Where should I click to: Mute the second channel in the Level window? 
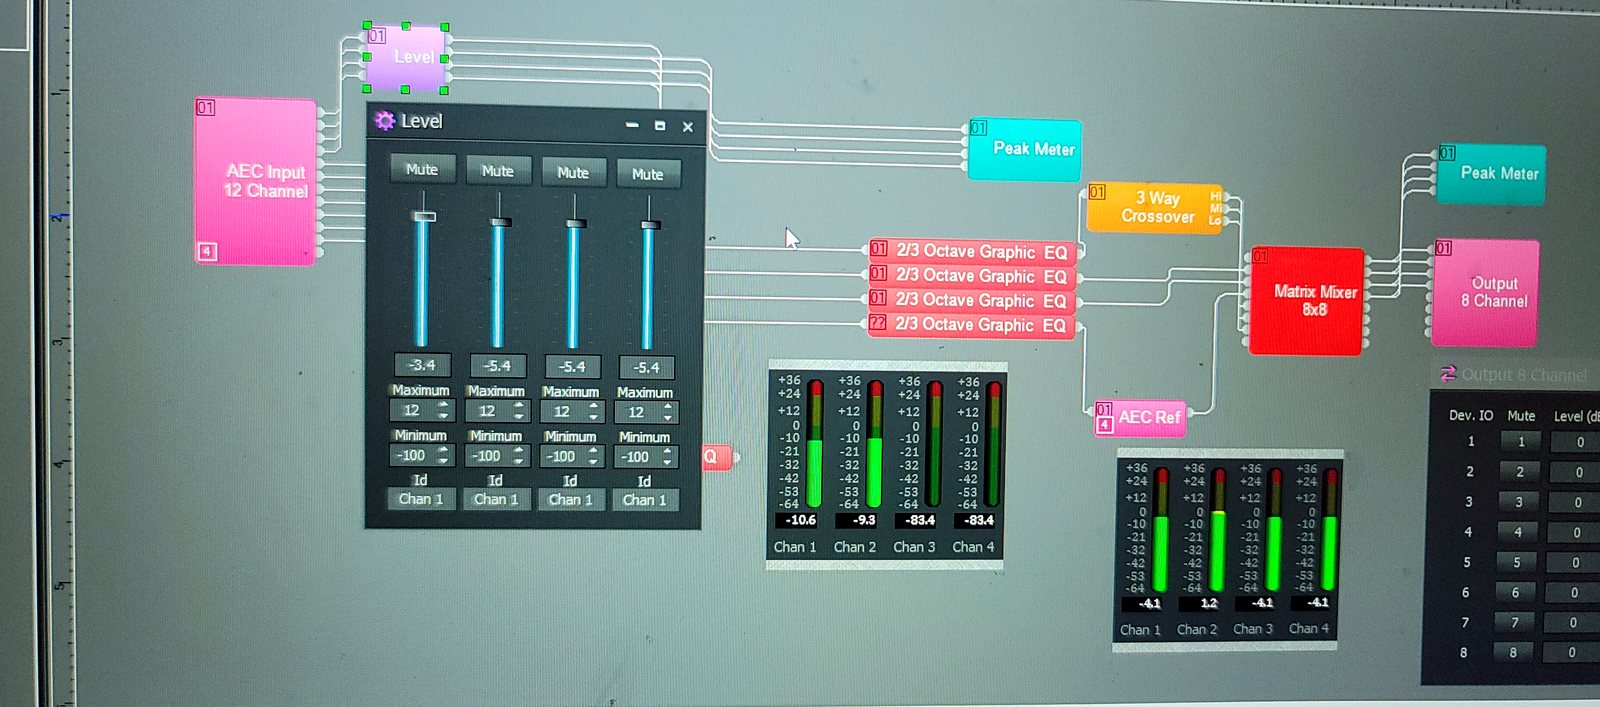pos(497,171)
